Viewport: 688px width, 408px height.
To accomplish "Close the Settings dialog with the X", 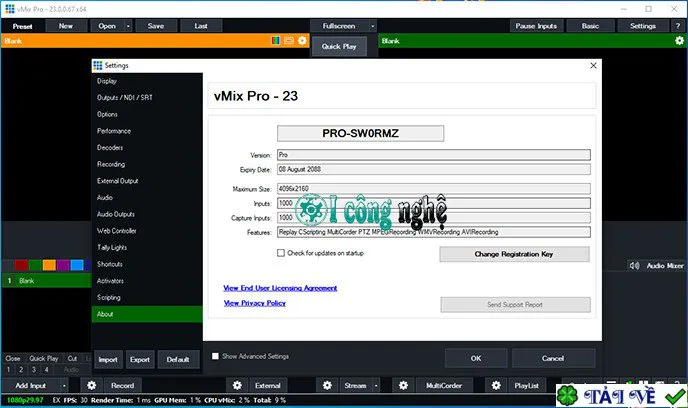I will [593, 65].
